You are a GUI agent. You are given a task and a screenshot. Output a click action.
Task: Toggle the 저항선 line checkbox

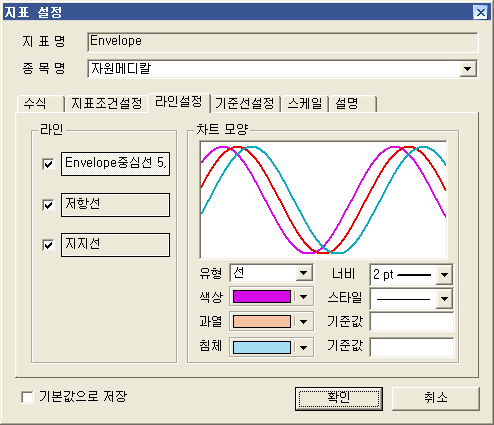(48, 205)
